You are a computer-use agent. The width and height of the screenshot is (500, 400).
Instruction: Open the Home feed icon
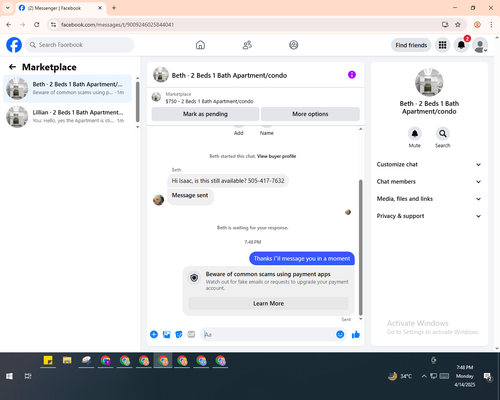[x=200, y=45]
